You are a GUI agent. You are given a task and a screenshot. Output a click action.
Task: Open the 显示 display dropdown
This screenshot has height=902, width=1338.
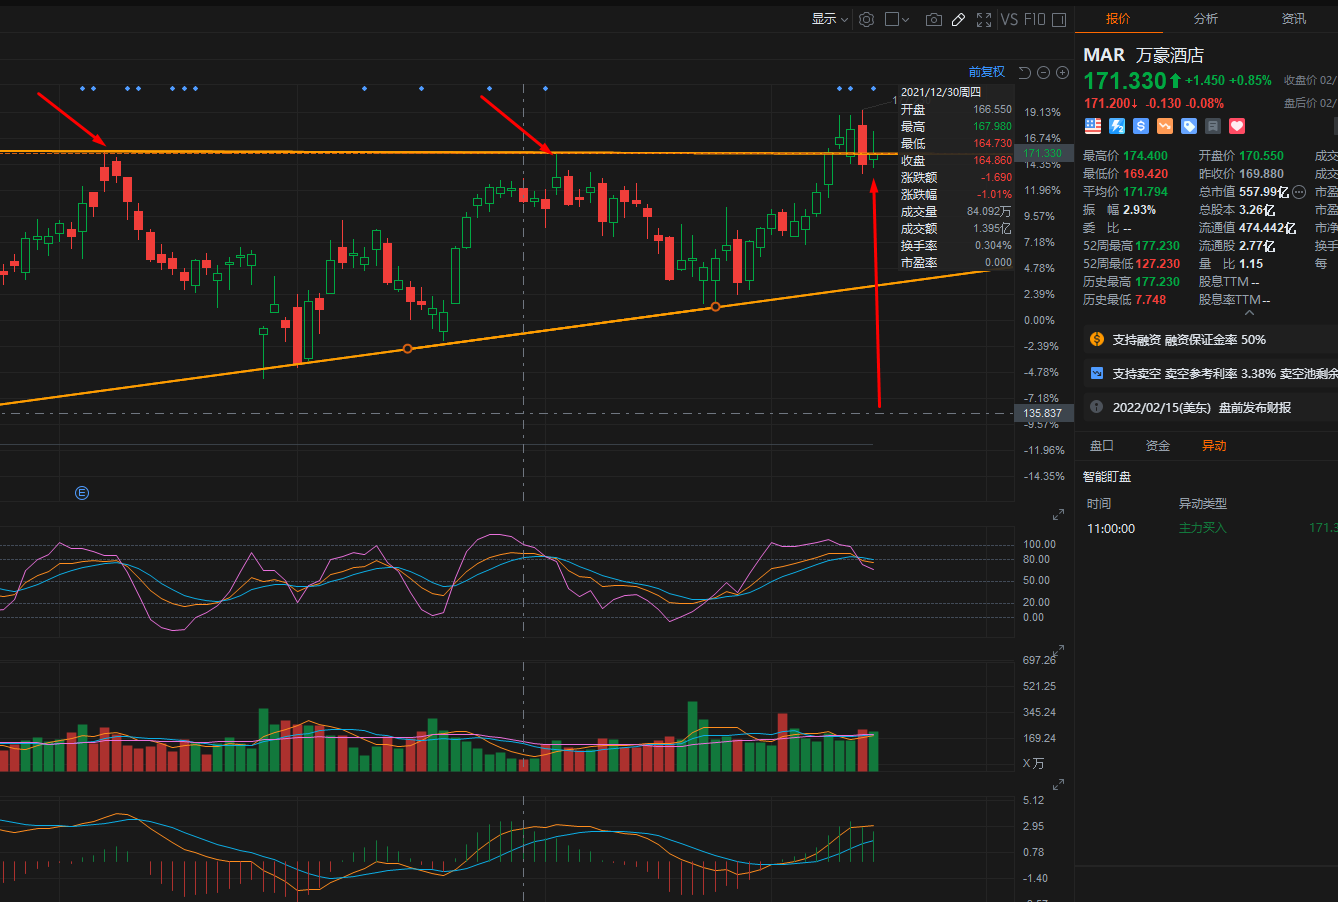tap(829, 19)
